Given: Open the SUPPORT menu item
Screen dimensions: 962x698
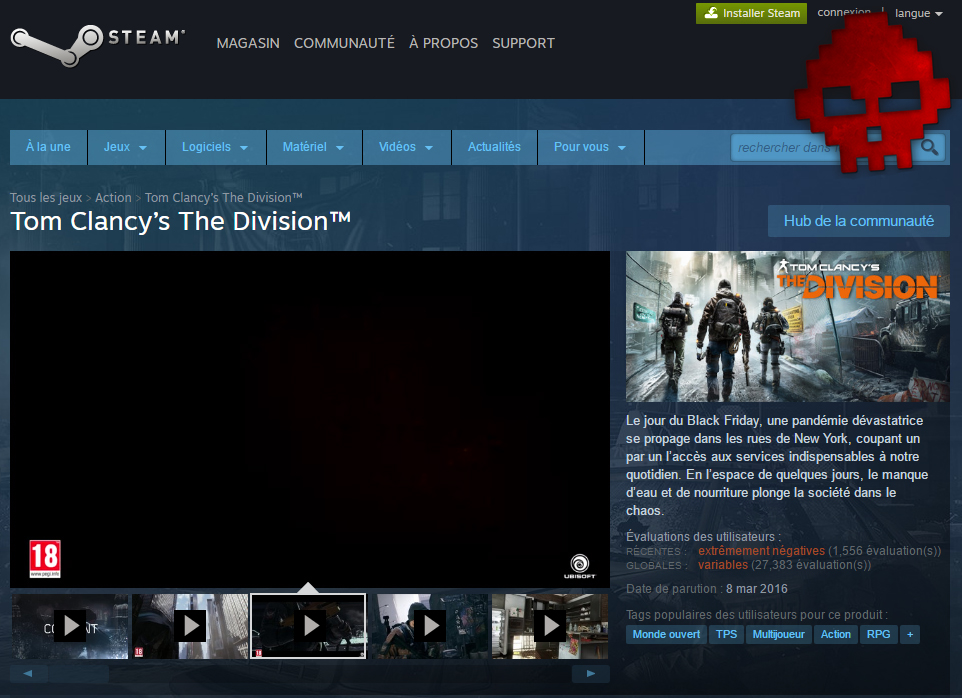Looking at the screenshot, I should coord(523,43).
